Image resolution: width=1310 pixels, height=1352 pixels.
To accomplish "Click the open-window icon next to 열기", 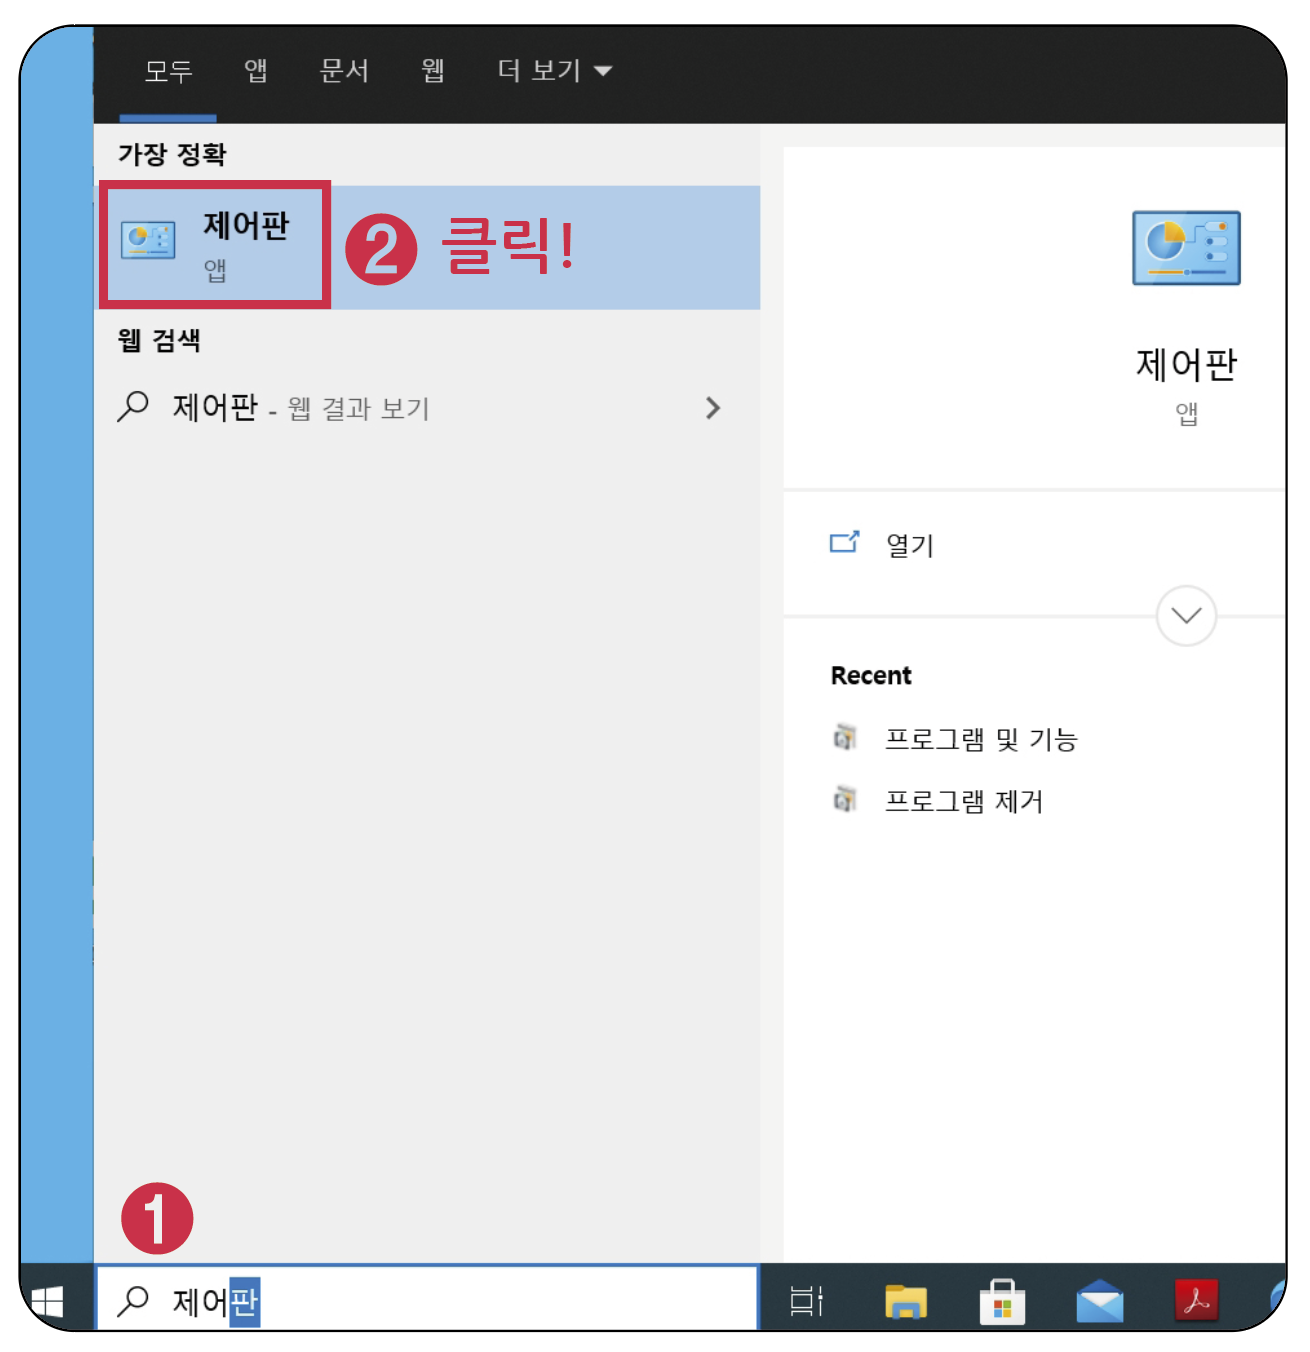I will pyautogui.click(x=844, y=542).
